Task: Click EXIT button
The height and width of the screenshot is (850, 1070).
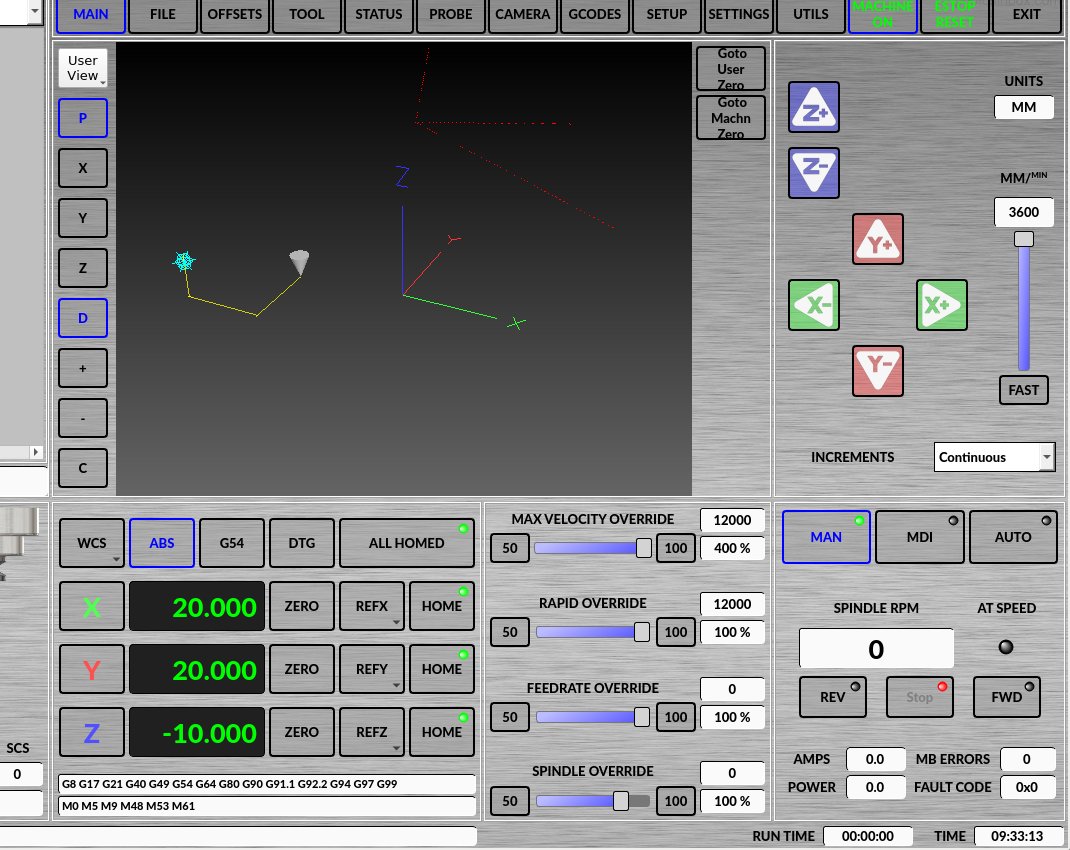Action: pos(1026,15)
